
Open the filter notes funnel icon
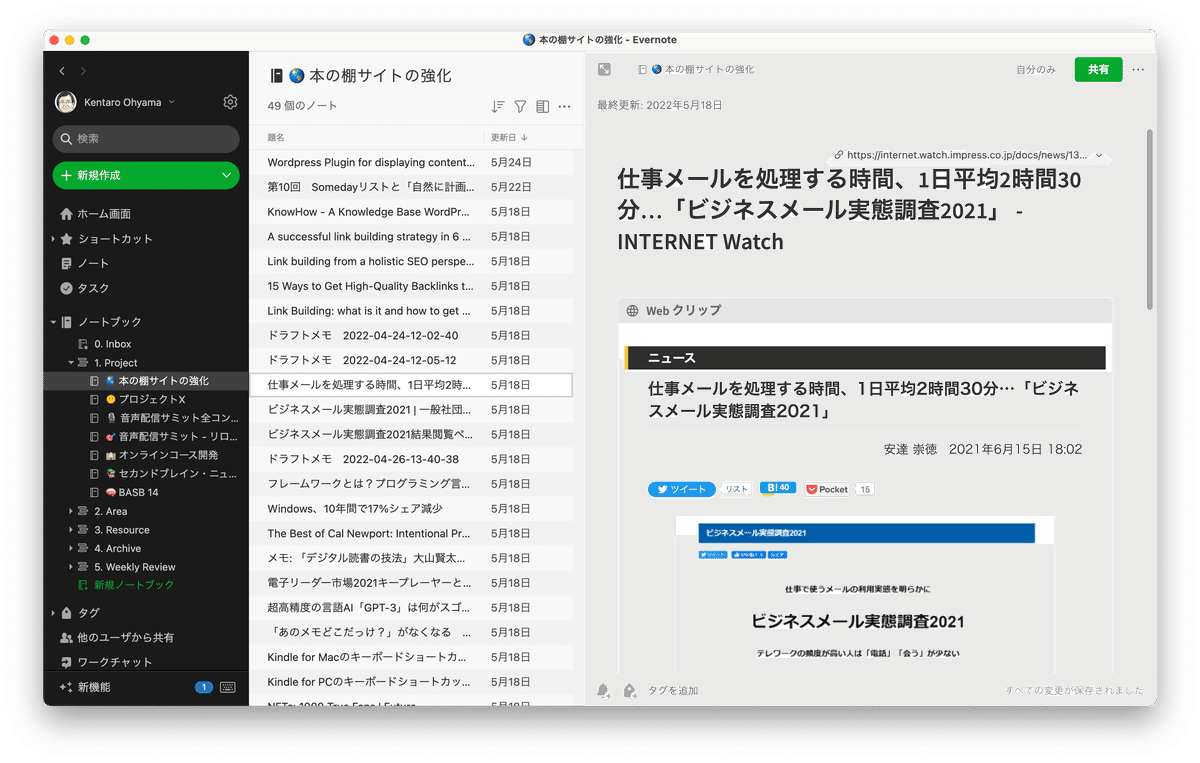click(520, 106)
